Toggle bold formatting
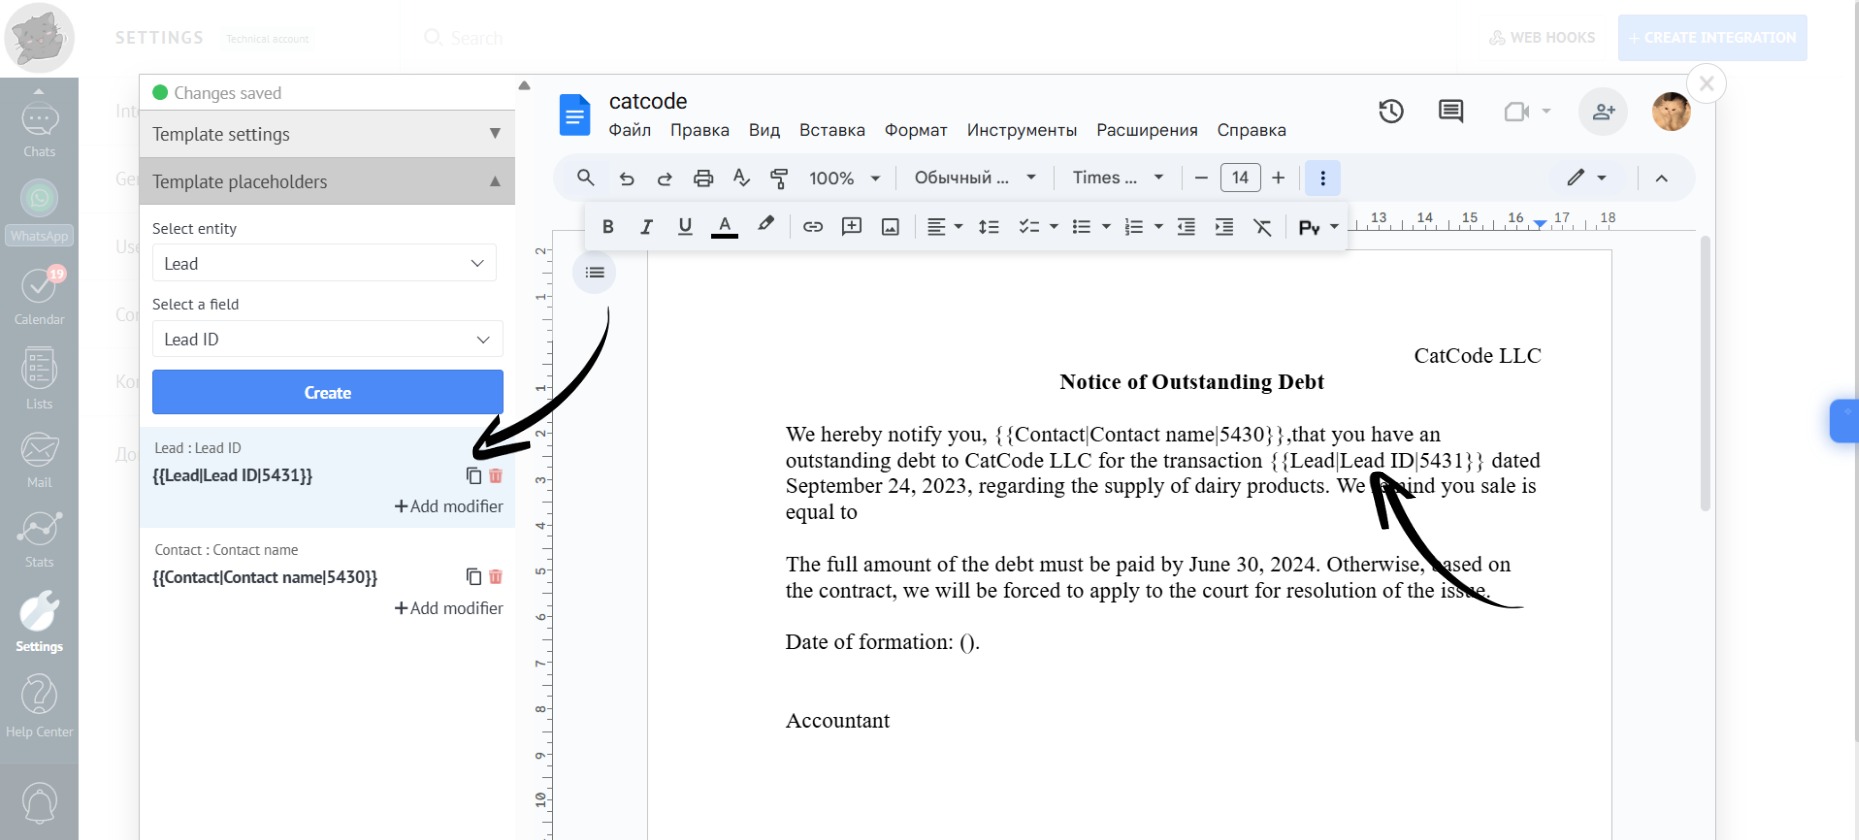The image size is (1859, 840). tap(608, 227)
